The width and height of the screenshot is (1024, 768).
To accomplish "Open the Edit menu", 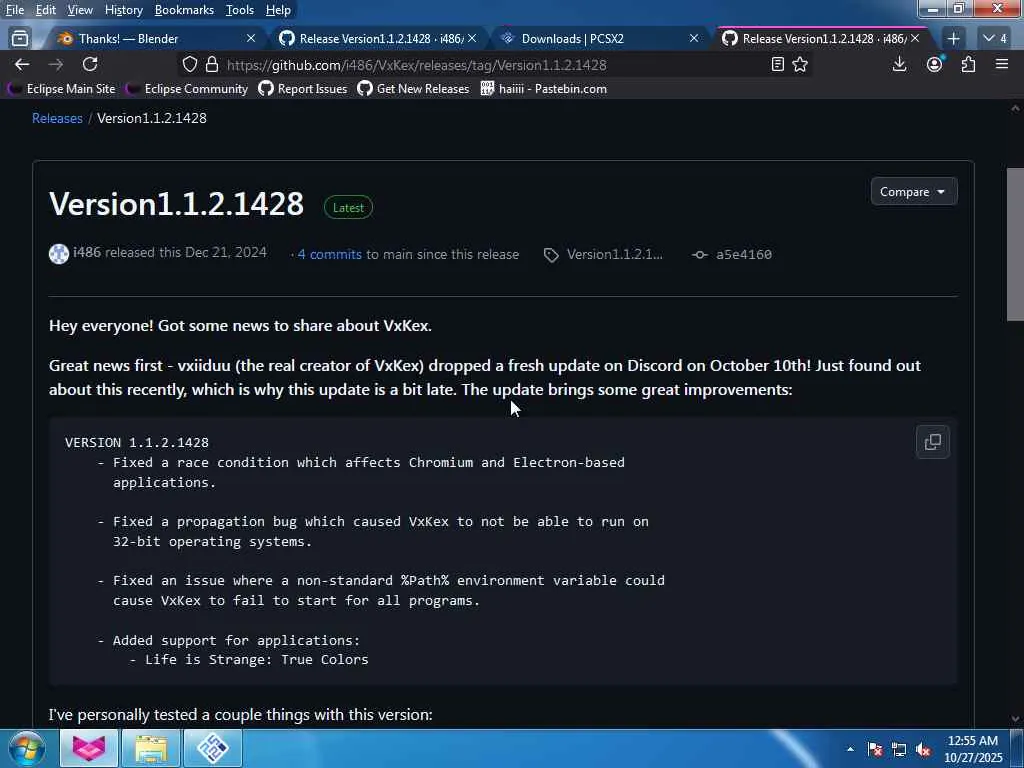I will click(46, 10).
